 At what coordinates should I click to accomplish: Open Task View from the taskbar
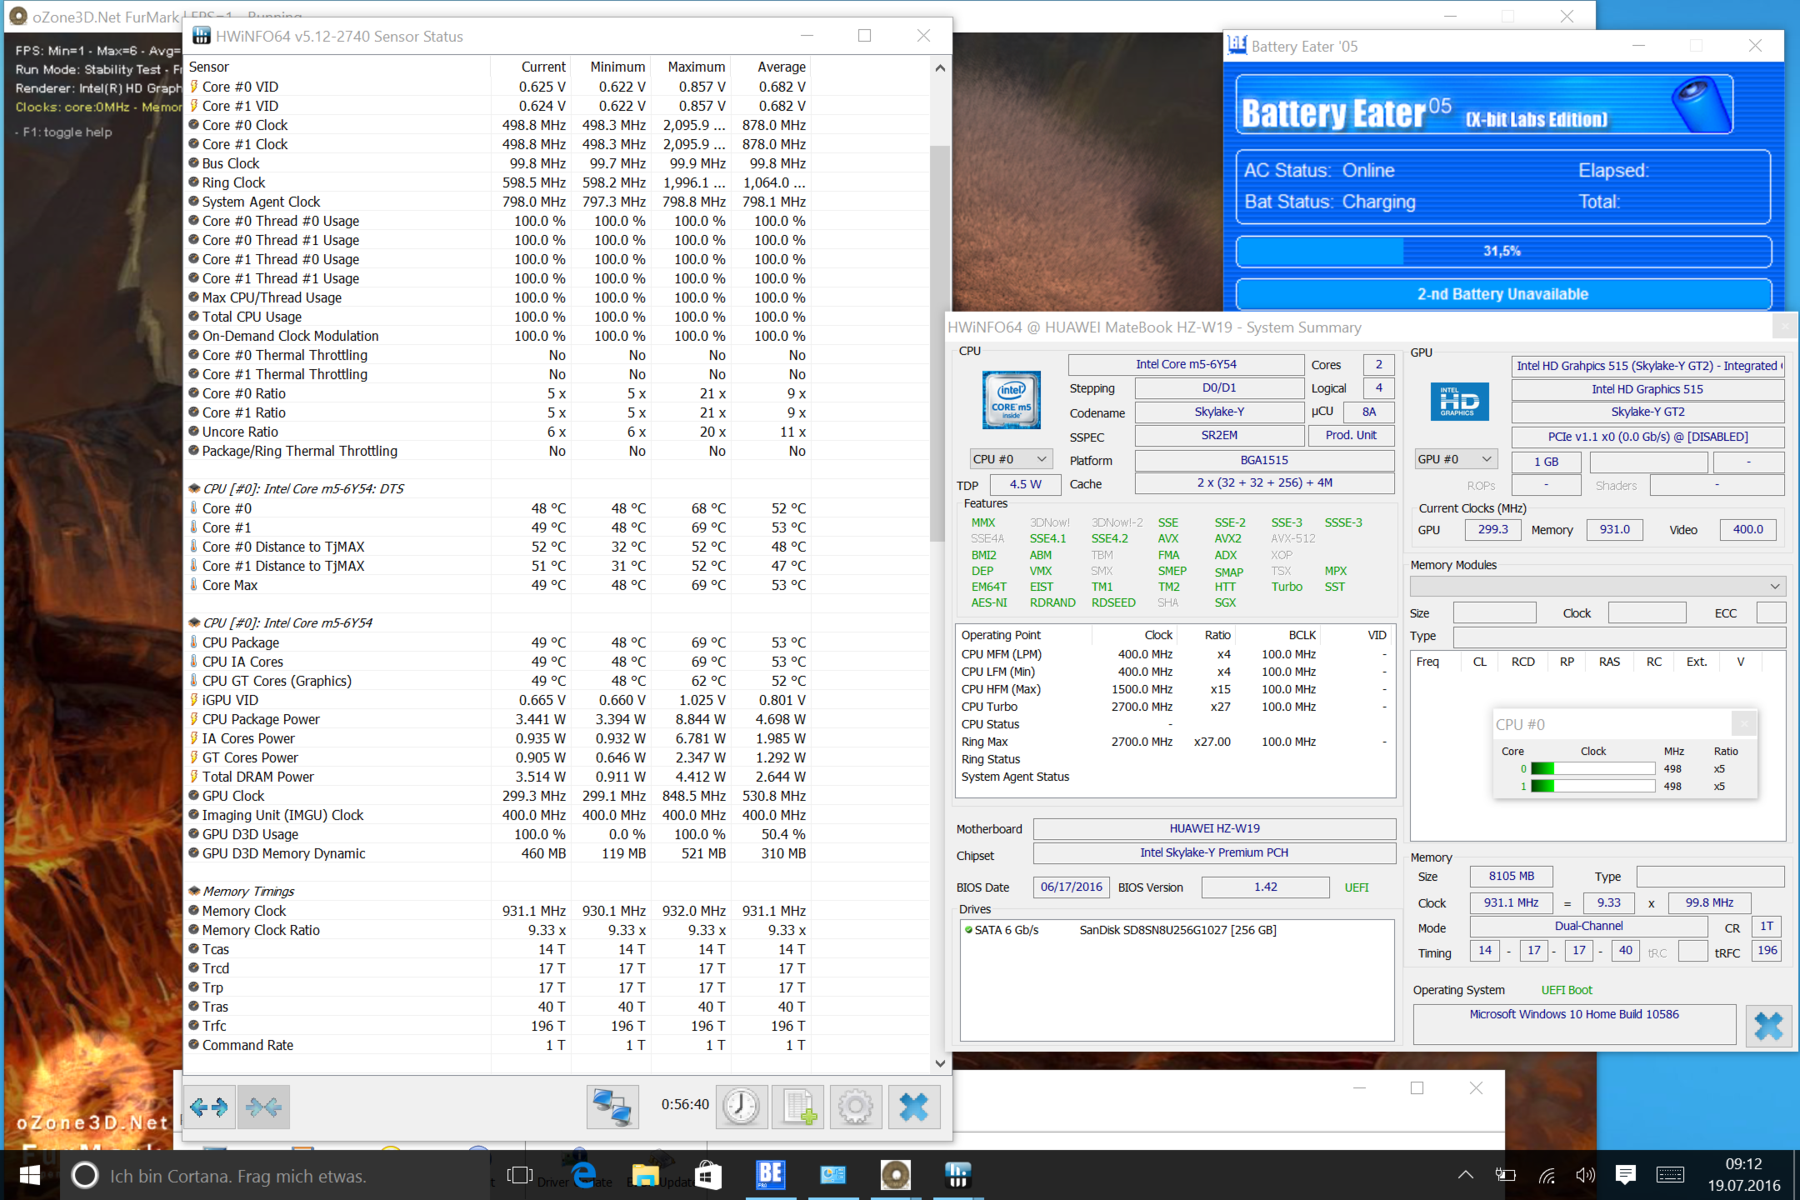click(520, 1175)
